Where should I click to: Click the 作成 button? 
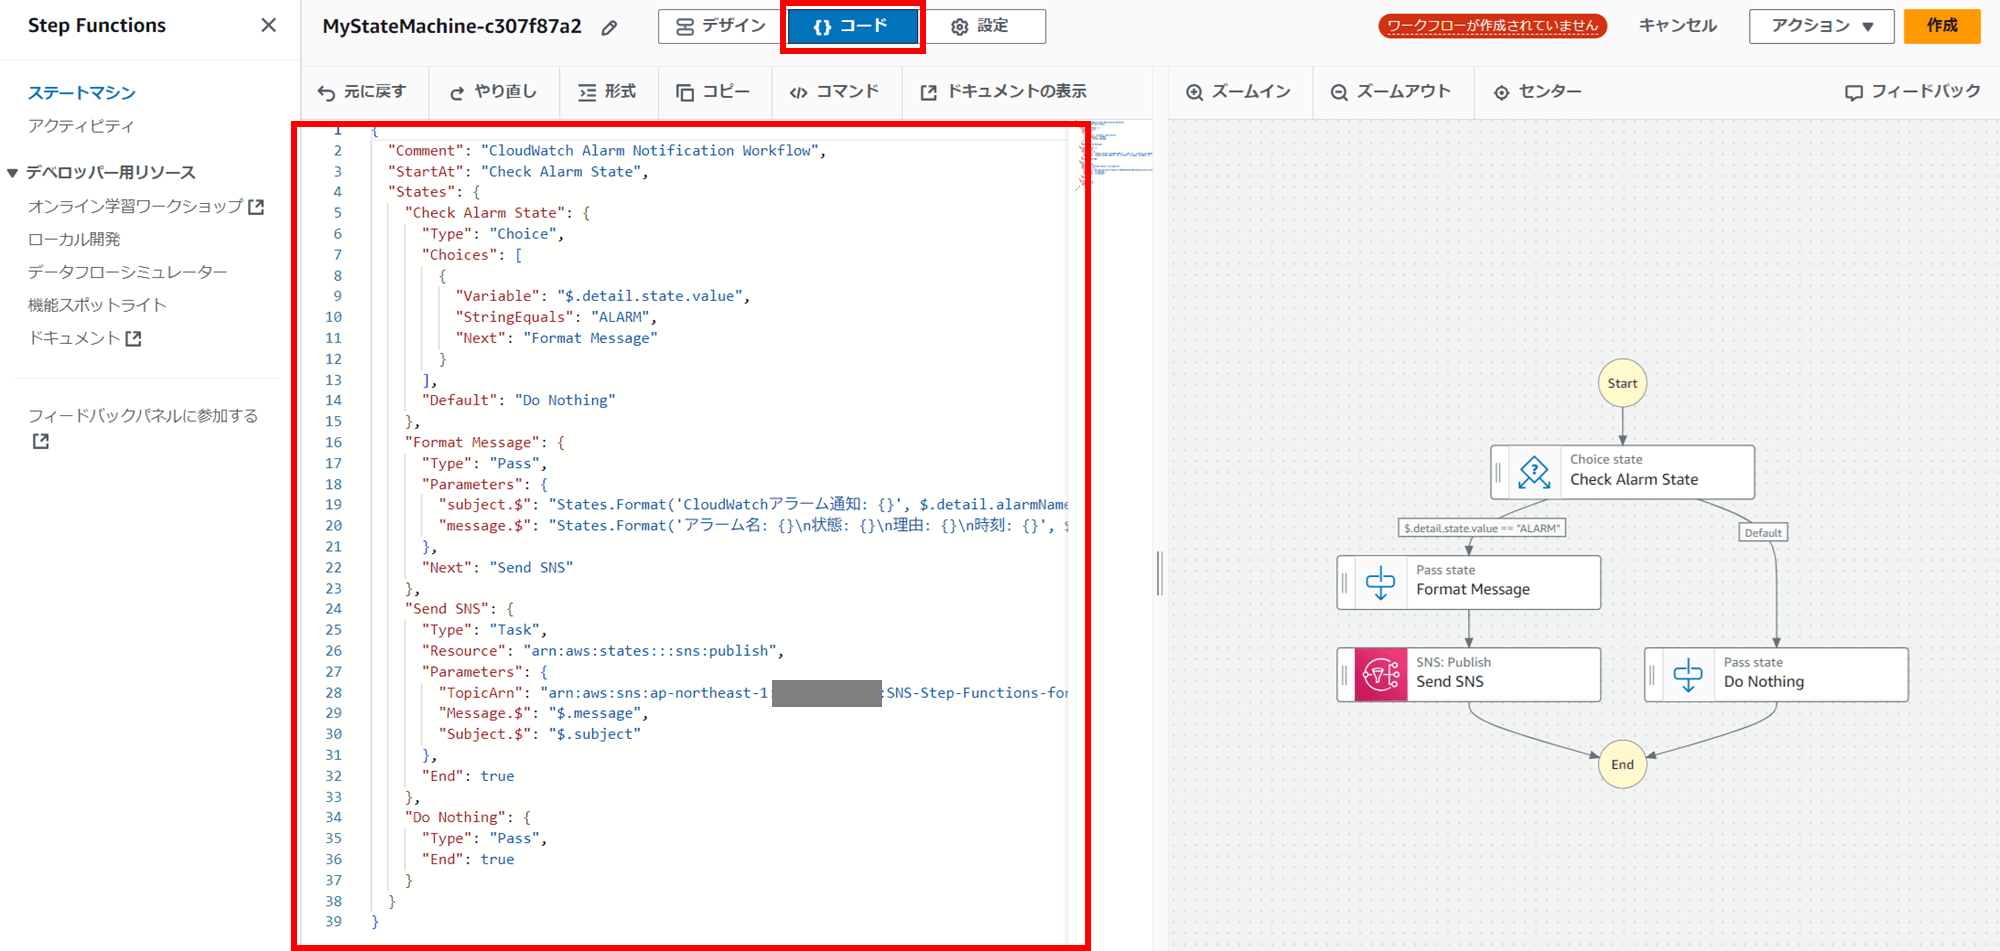(x=1942, y=26)
